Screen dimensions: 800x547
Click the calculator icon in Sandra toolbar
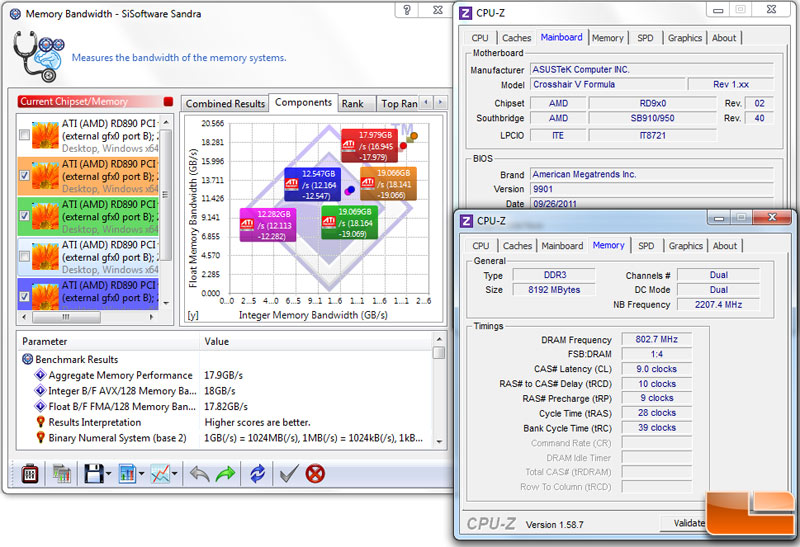coord(30,474)
